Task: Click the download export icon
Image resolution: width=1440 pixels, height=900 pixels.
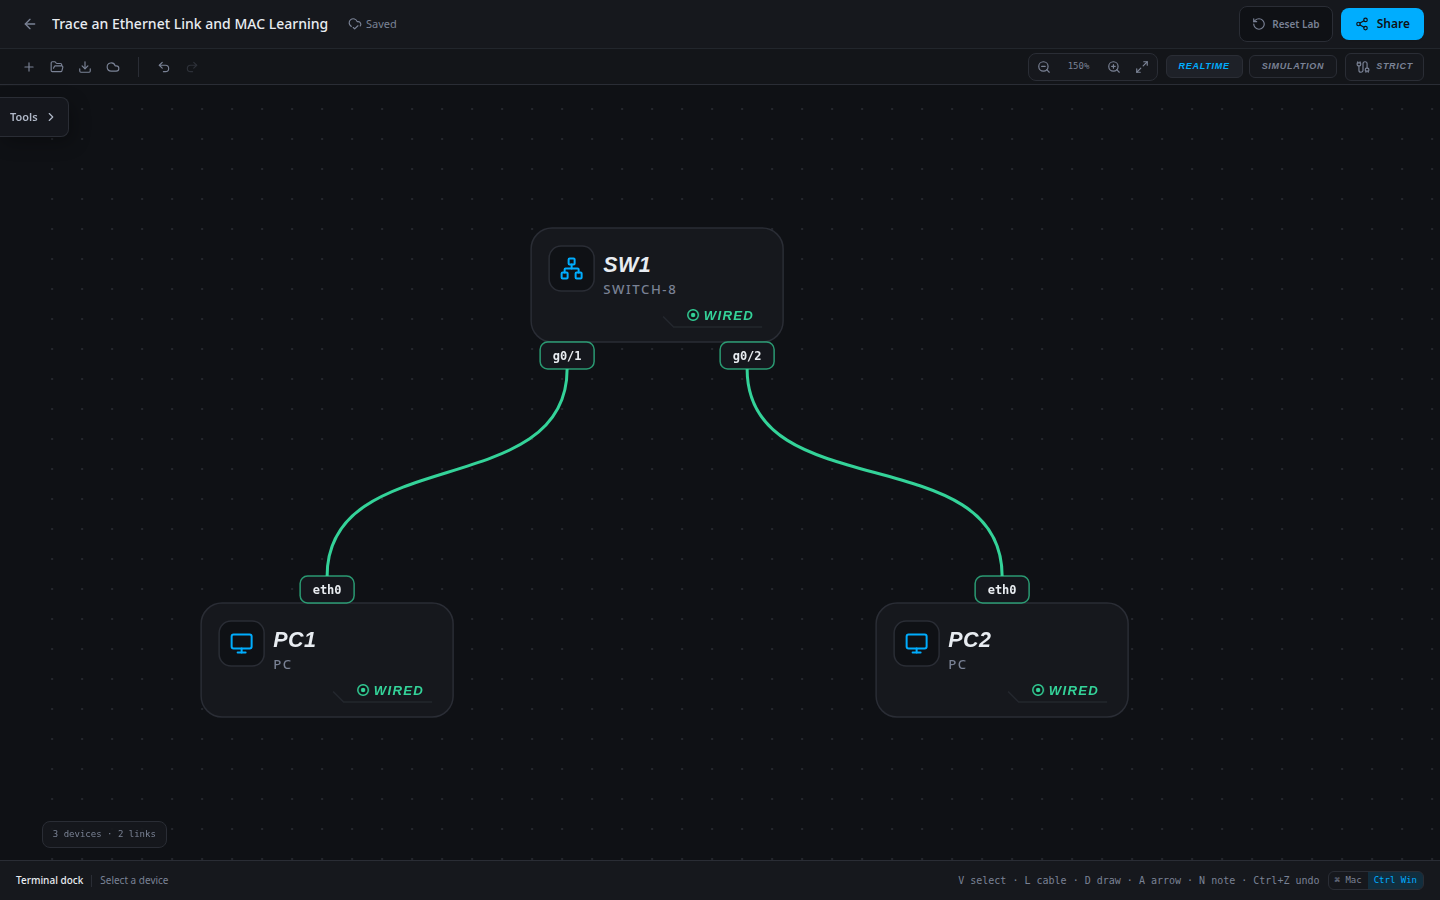Action: (x=85, y=67)
